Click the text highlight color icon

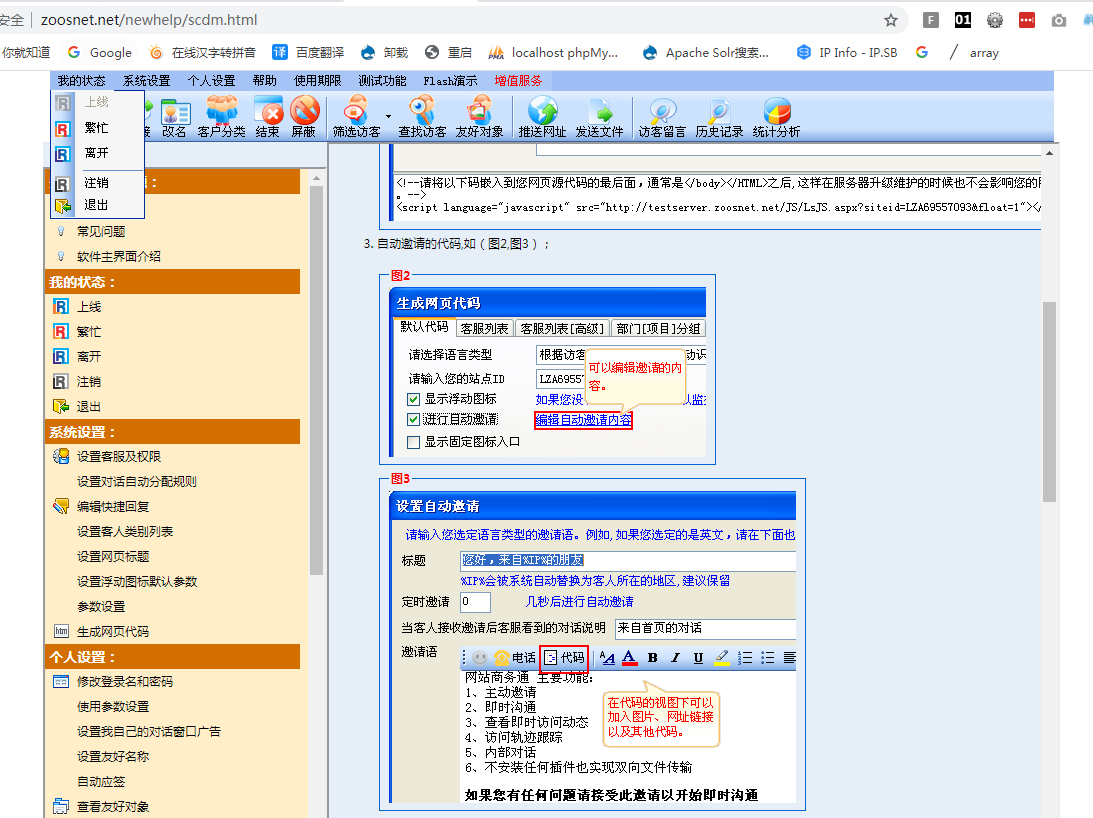tap(722, 658)
